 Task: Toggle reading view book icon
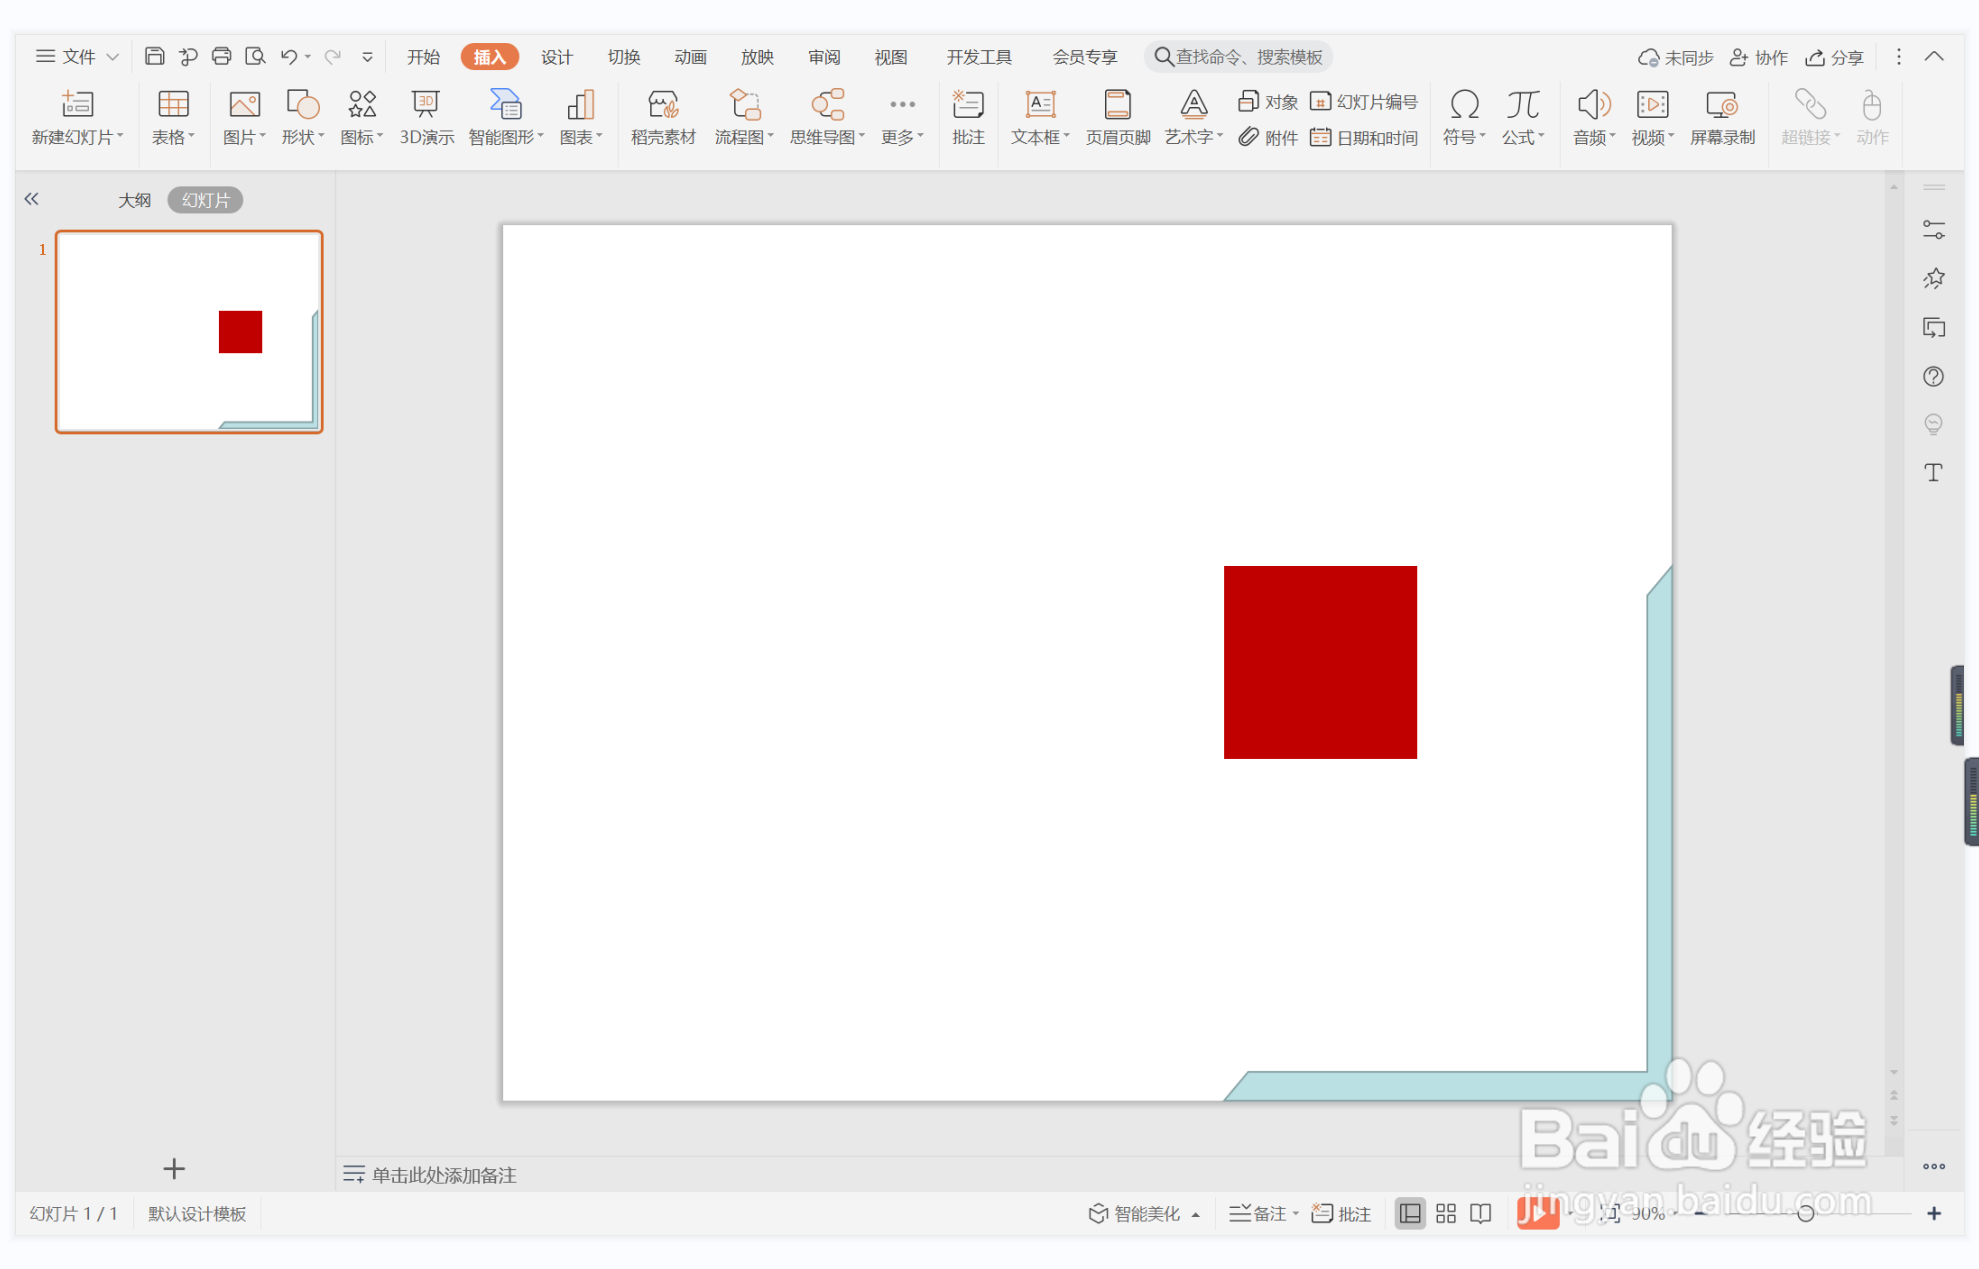pos(1480,1213)
